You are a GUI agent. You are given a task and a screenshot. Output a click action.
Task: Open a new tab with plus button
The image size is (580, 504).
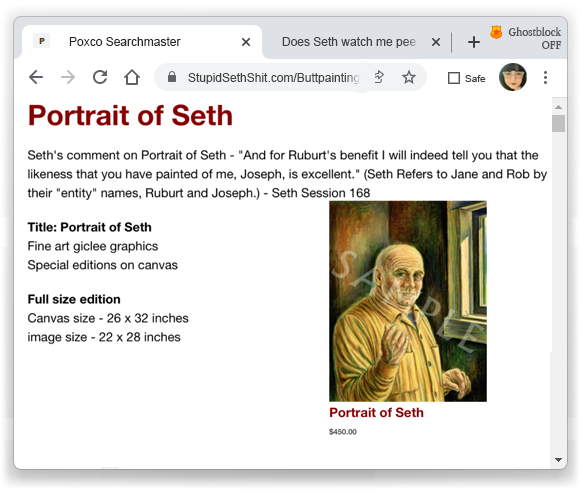click(x=474, y=42)
